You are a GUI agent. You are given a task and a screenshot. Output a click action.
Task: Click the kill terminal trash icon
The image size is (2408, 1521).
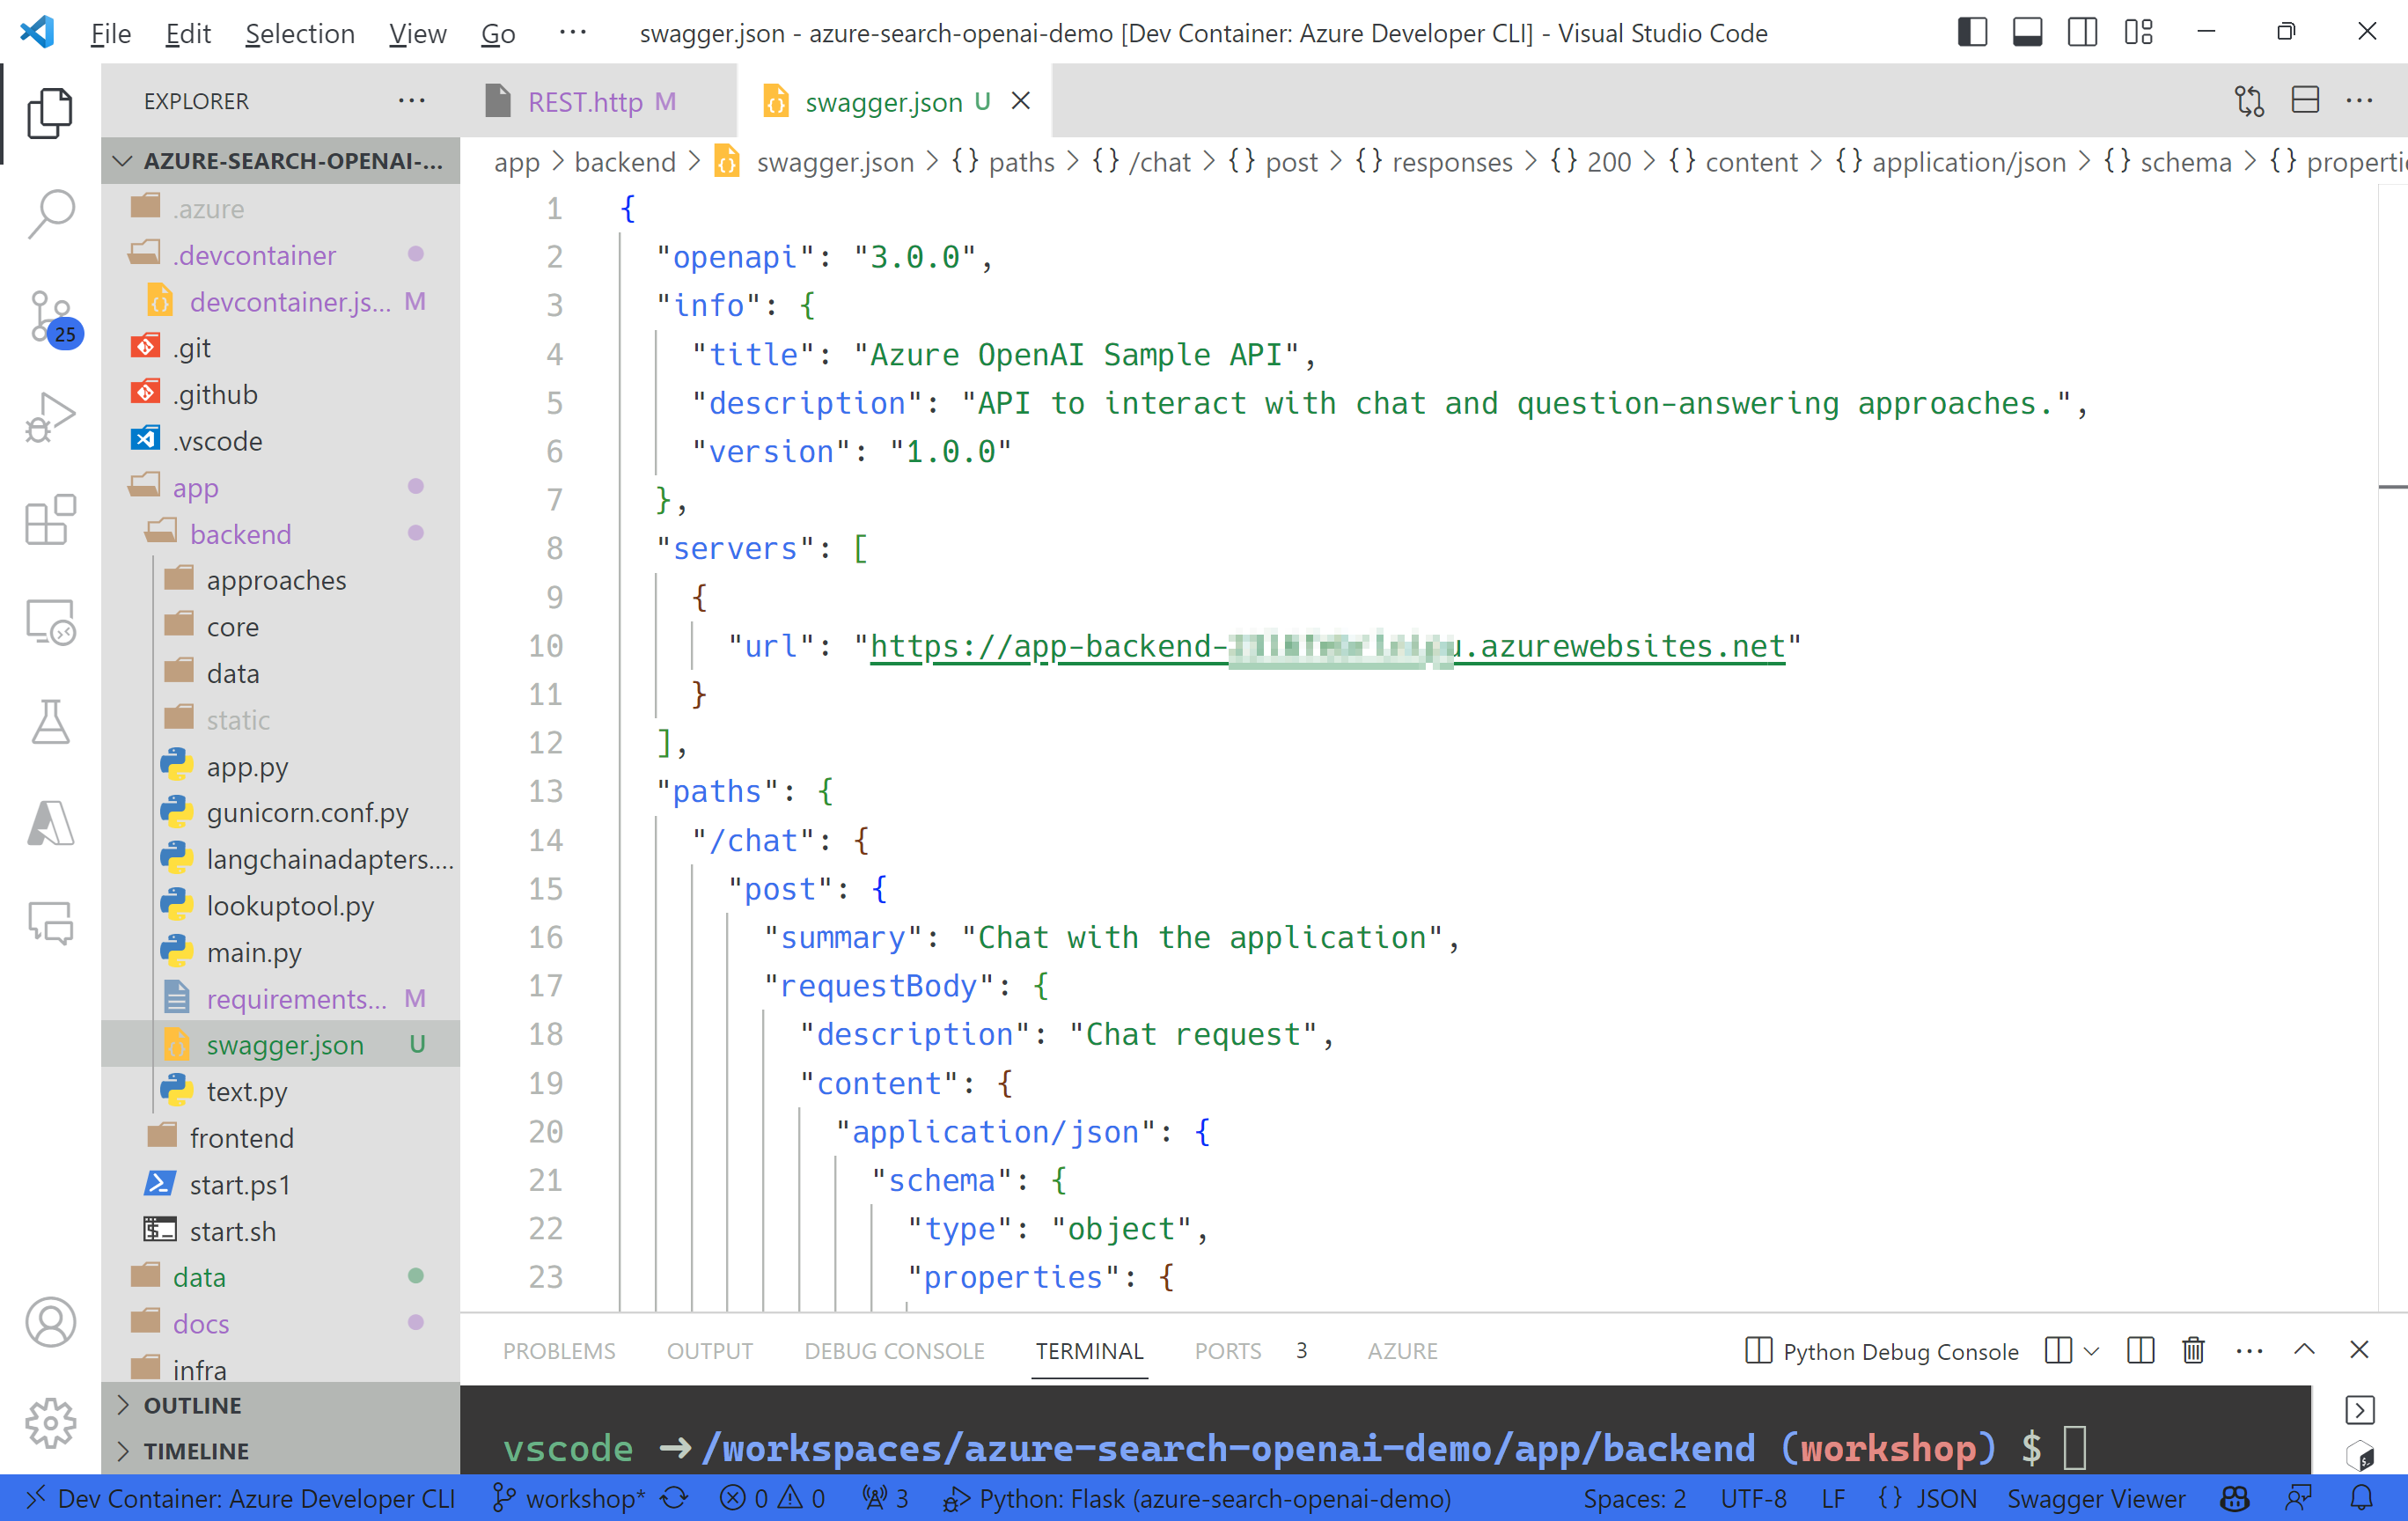click(2193, 1351)
